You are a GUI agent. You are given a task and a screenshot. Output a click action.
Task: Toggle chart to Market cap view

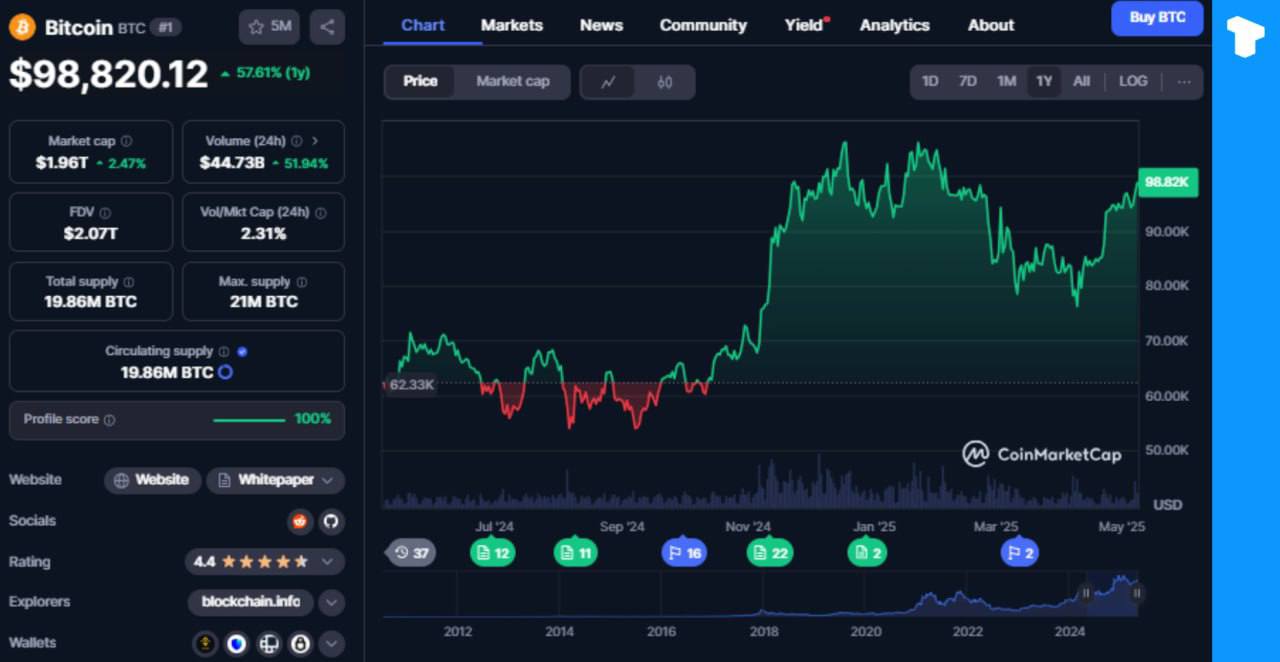[x=512, y=82]
